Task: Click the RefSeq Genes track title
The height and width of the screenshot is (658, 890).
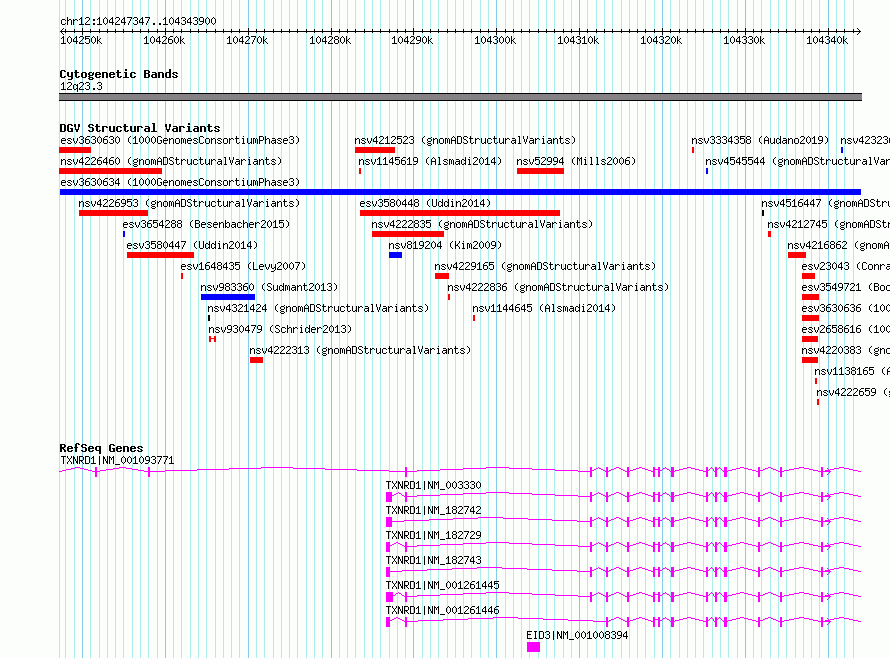Action: pos(101,448)
